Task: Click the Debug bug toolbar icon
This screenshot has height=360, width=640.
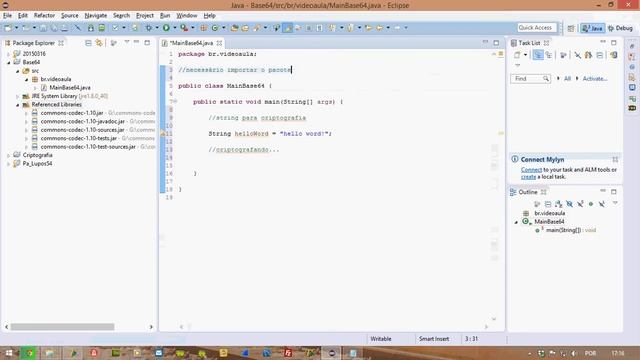Action: click(149, 28)
